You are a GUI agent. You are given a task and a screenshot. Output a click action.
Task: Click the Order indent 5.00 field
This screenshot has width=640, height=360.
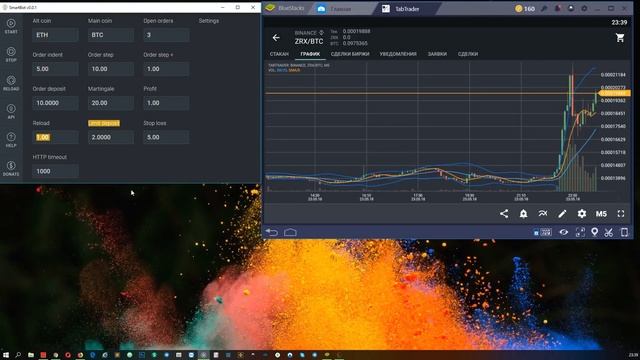[x=55, y=69]
